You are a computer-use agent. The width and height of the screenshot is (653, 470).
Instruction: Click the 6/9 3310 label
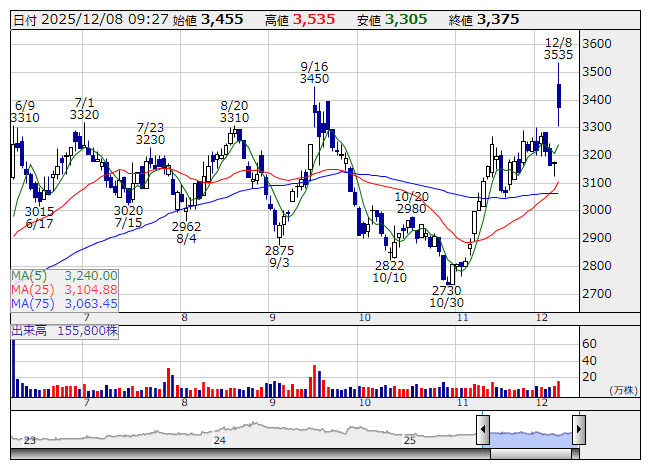coord(25,112)
